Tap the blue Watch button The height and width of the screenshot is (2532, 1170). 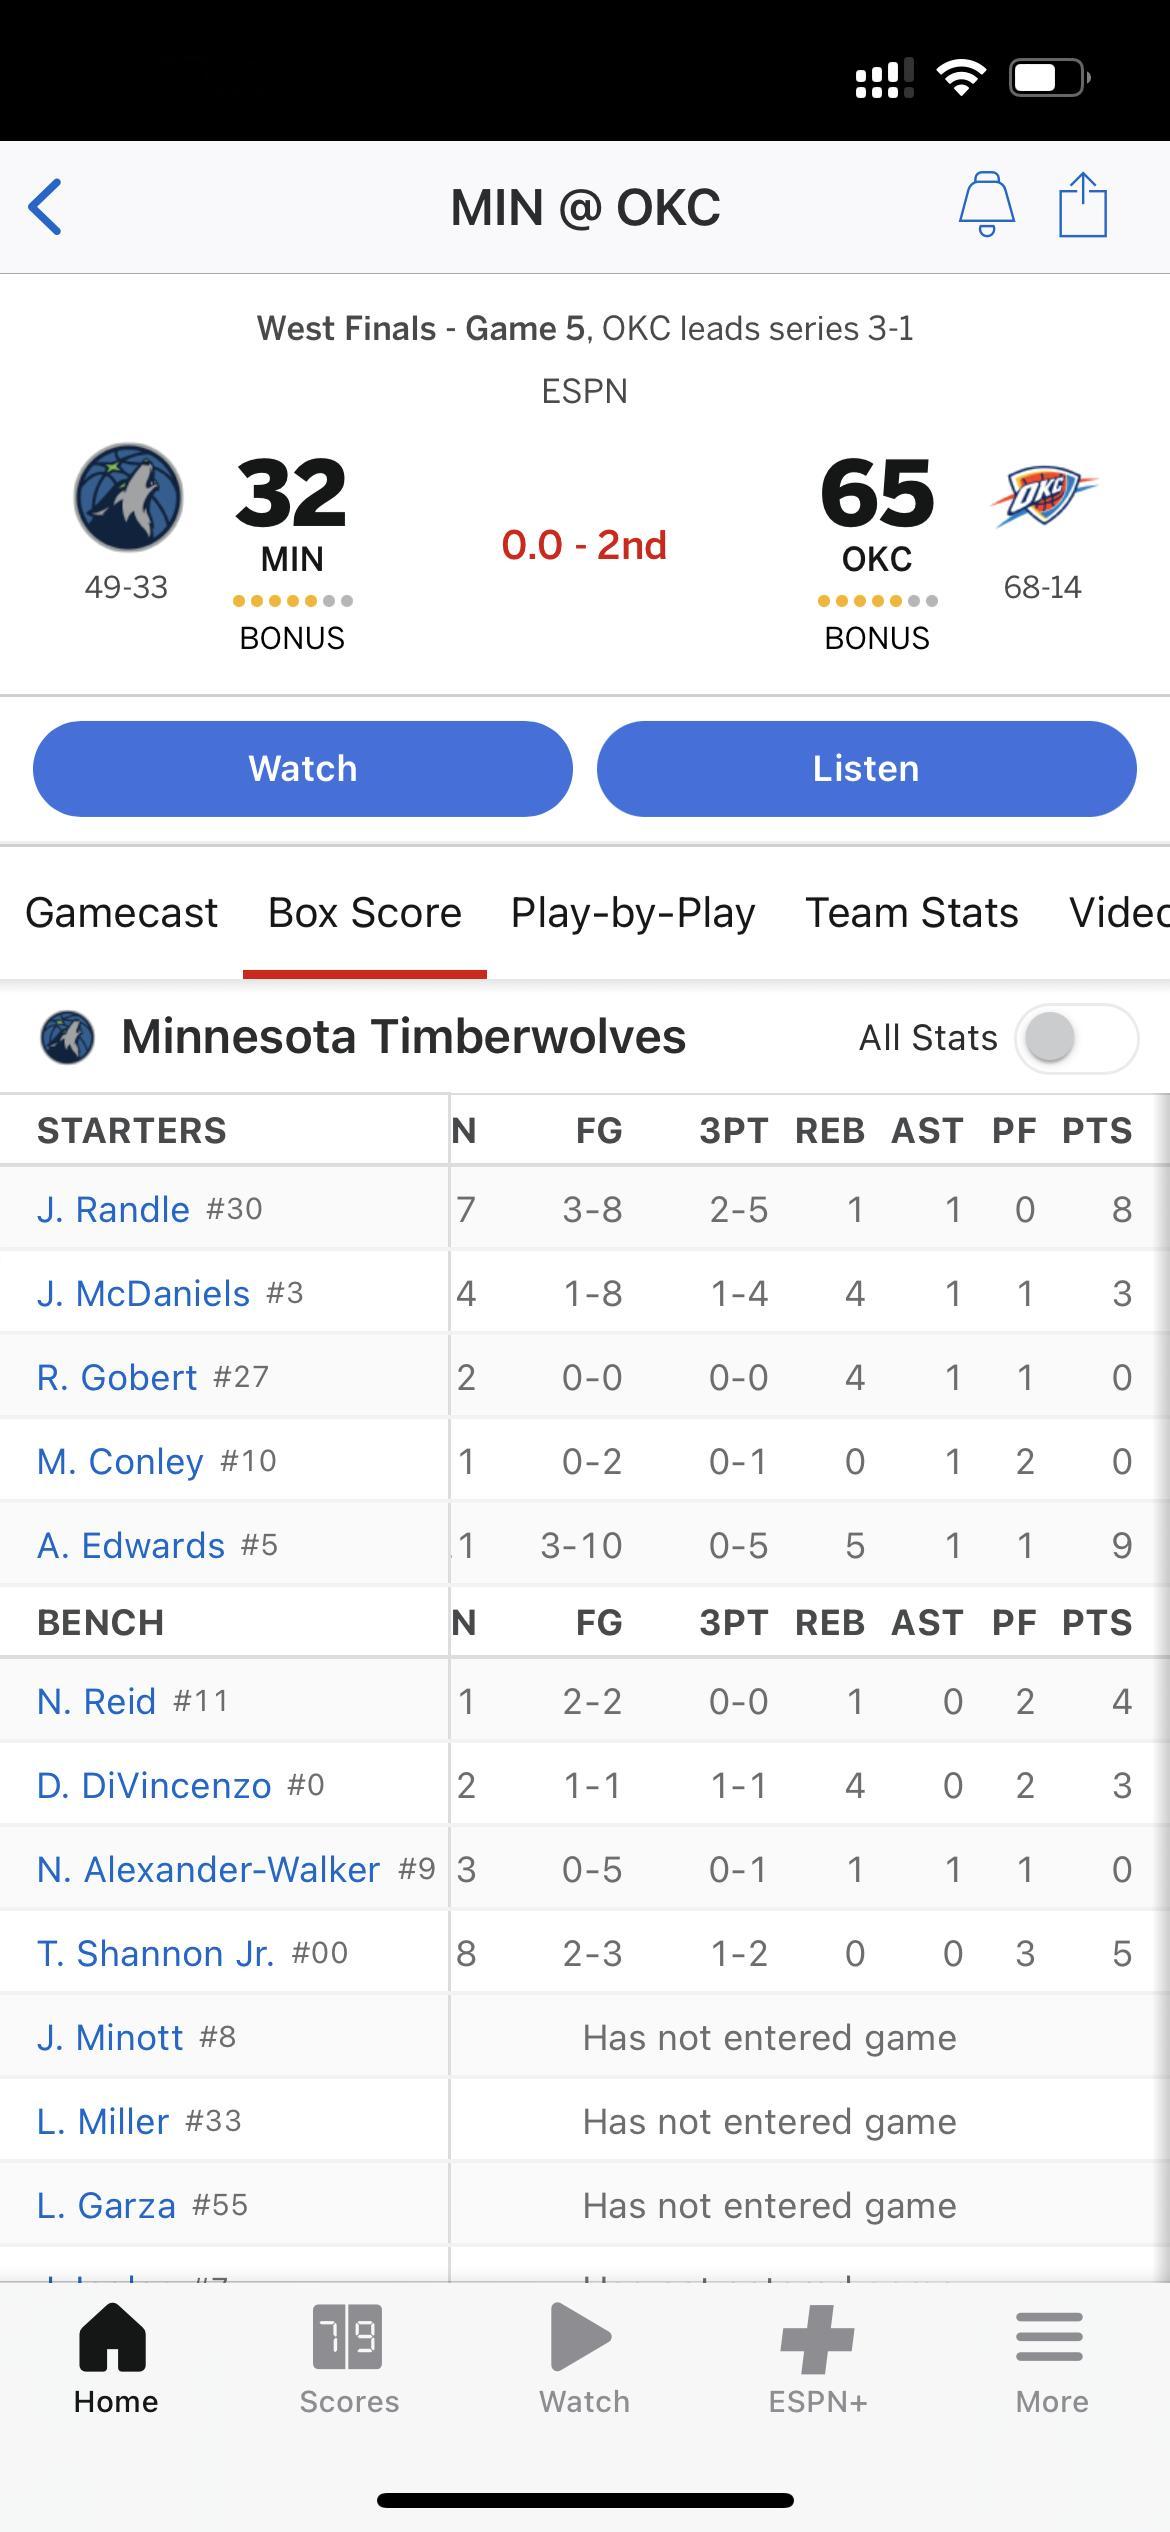click(x=303, y=769)
